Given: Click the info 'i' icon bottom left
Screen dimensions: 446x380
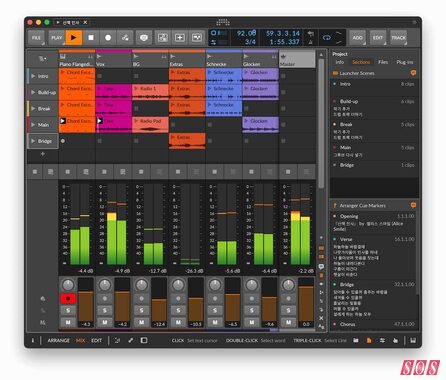Looking at the screenshot, I should [33, 340].
